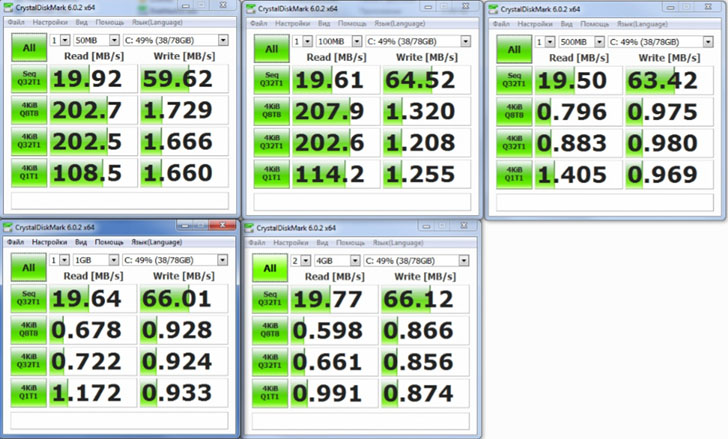Click the 114.2 read result
This screenshot has width=728, height=439.
(x=336, y=174)
